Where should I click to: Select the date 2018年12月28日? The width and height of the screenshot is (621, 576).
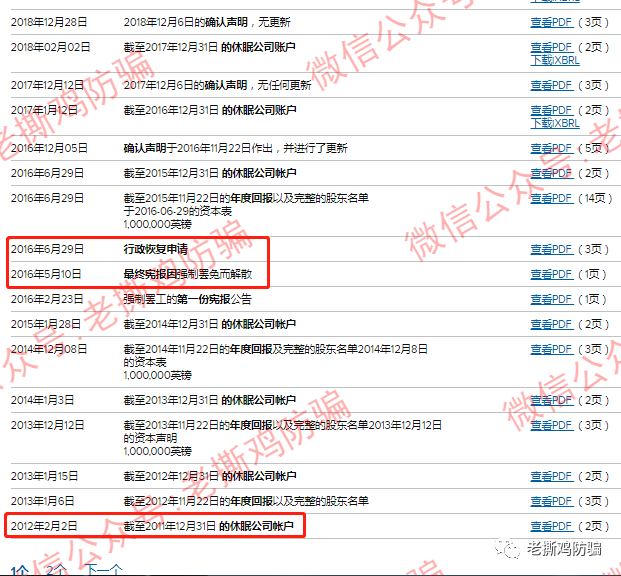(49, 22)
